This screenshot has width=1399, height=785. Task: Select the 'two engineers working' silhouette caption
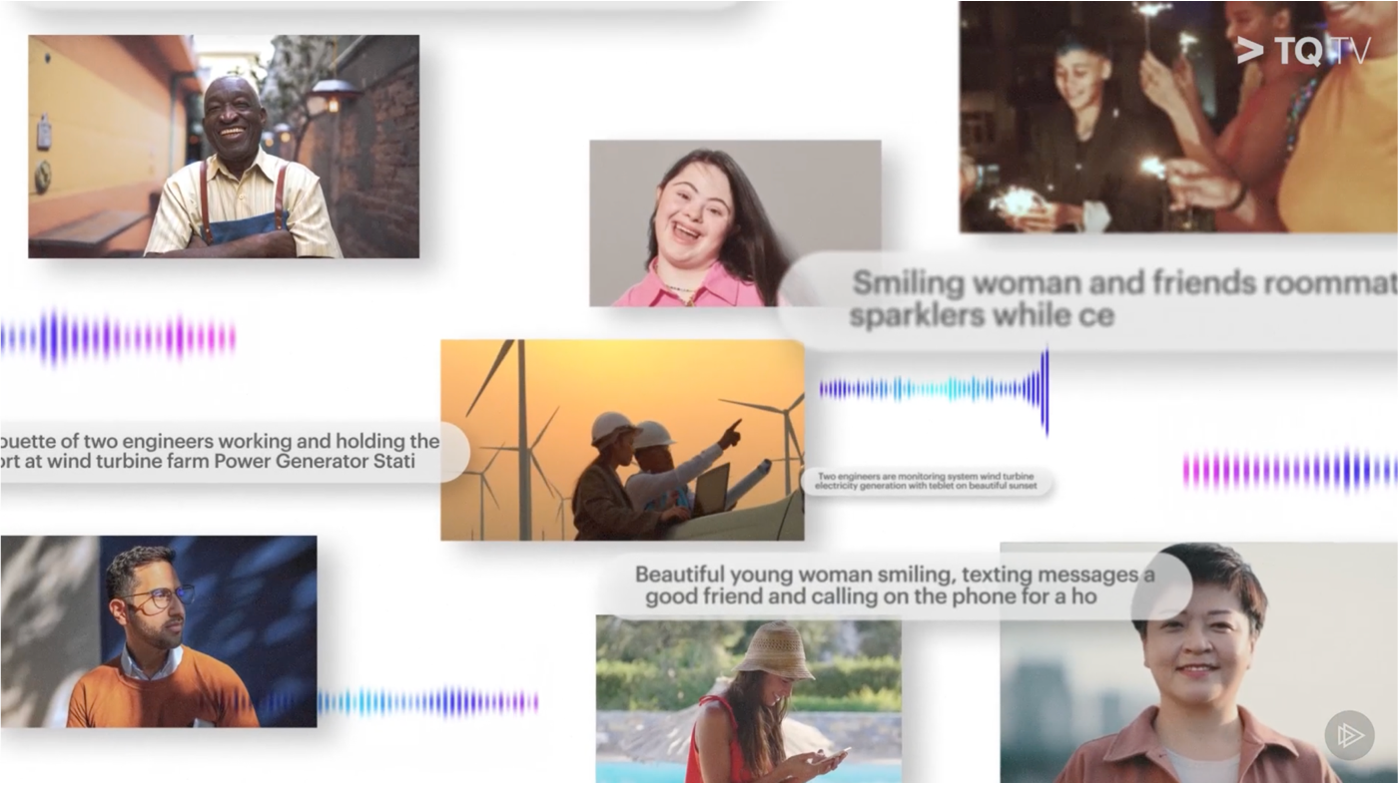click(220, 451)
